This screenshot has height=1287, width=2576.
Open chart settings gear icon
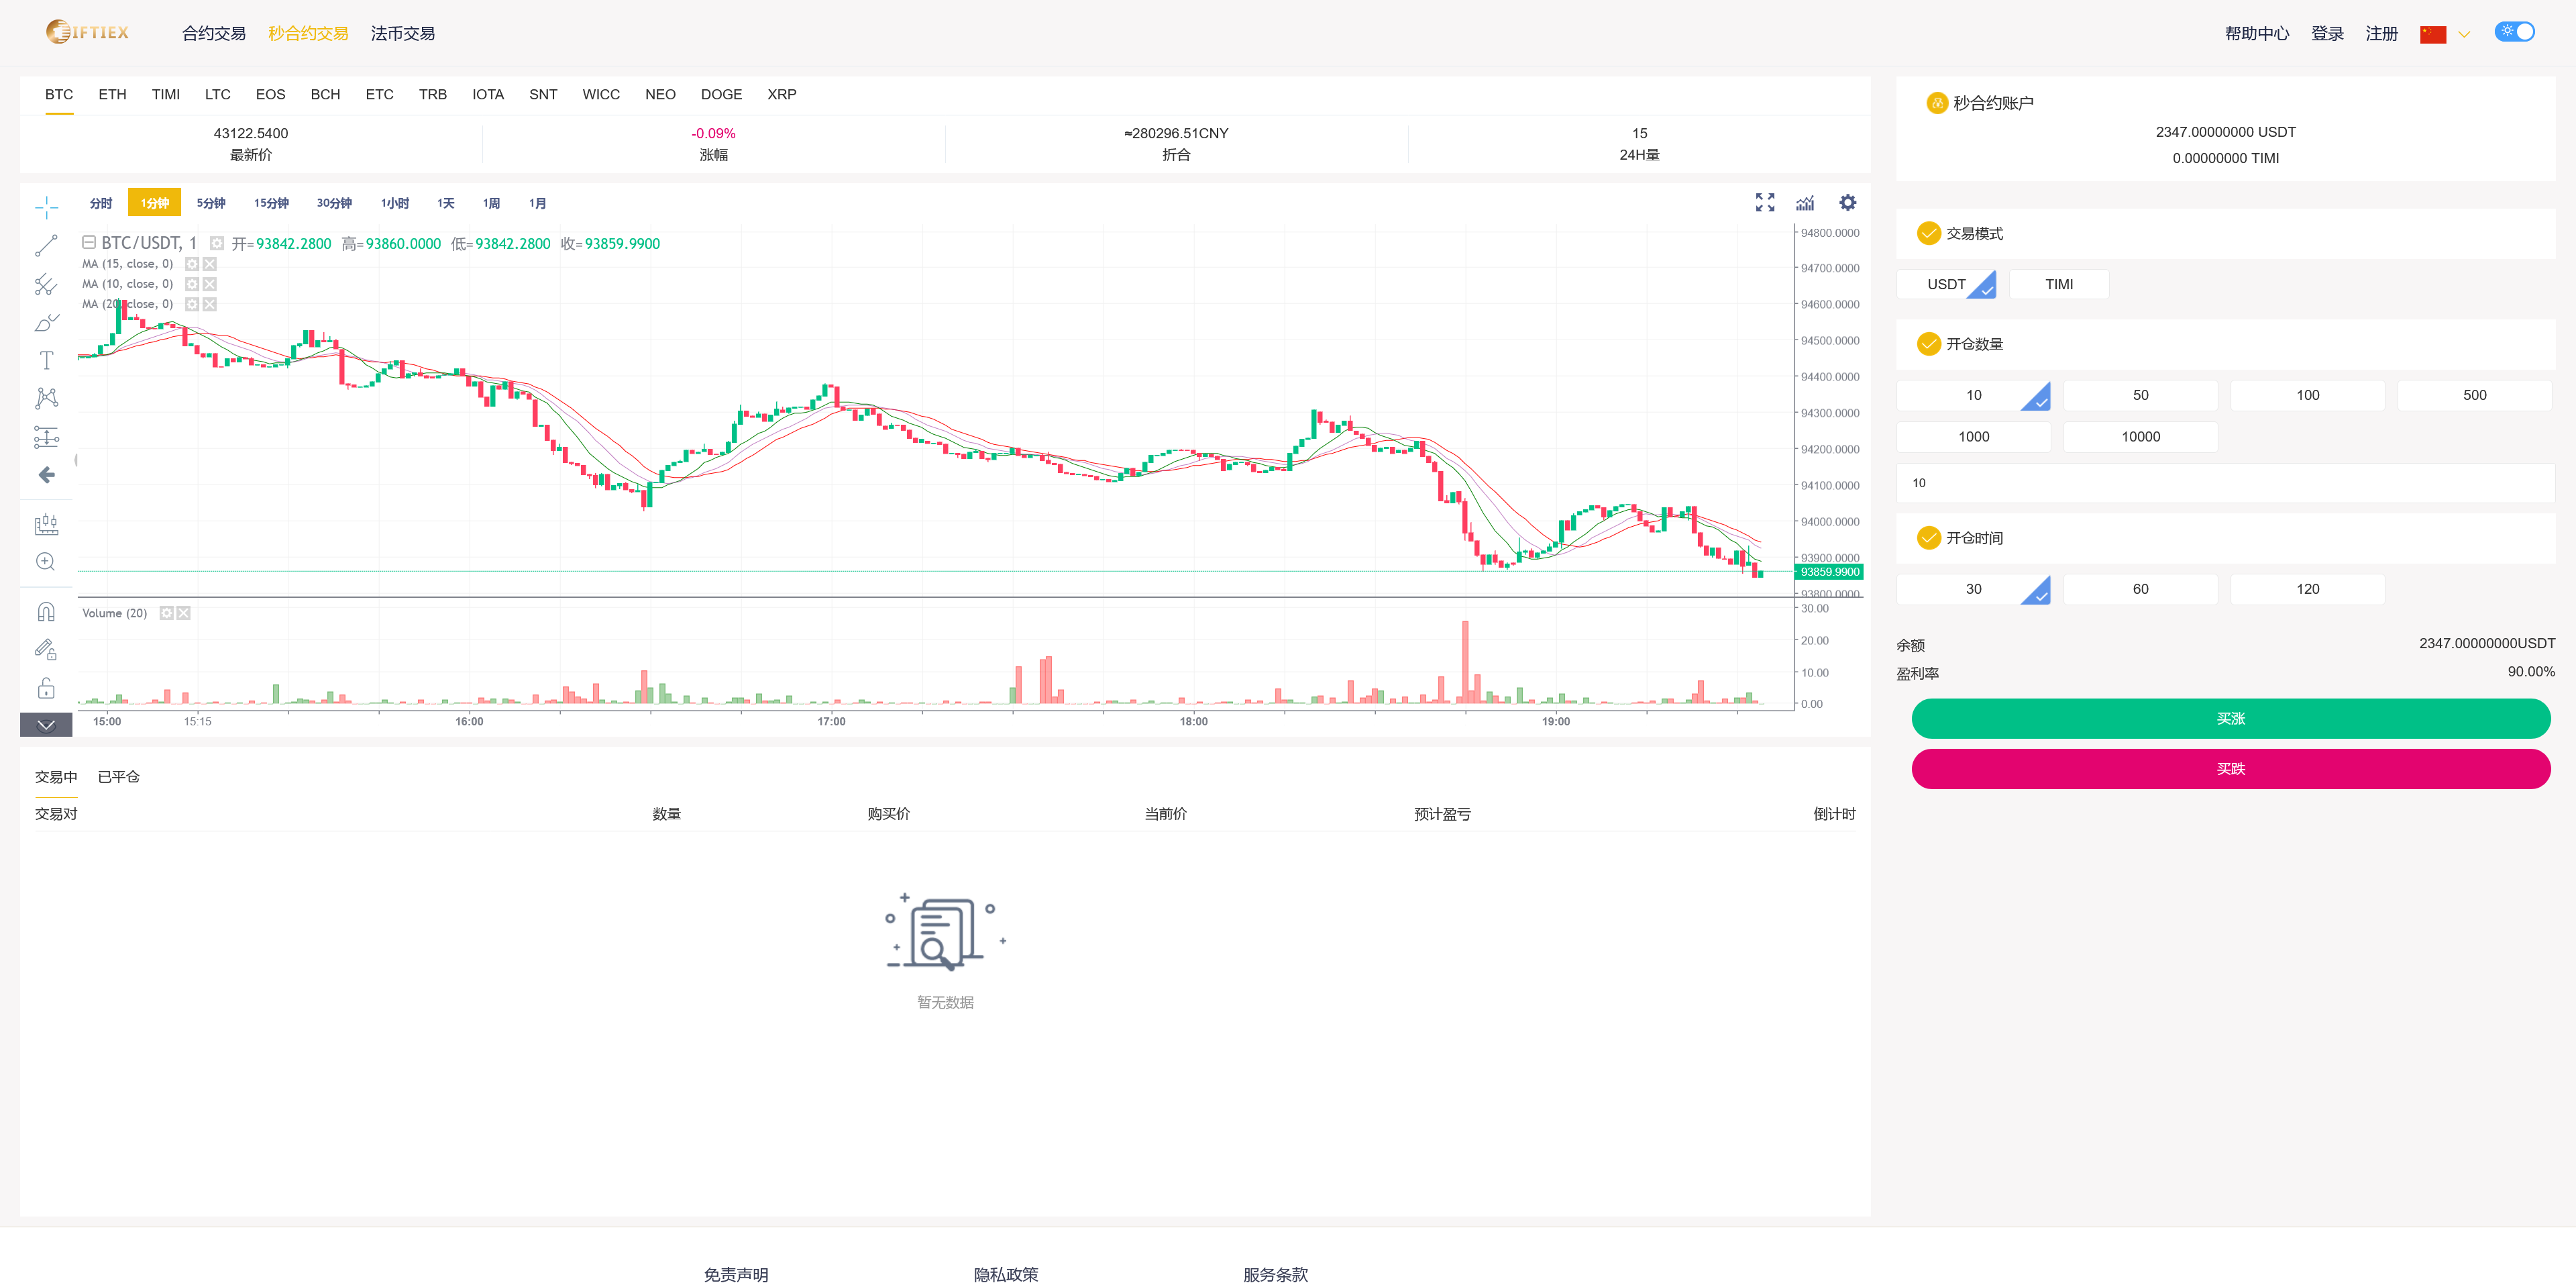[1847, 203]
